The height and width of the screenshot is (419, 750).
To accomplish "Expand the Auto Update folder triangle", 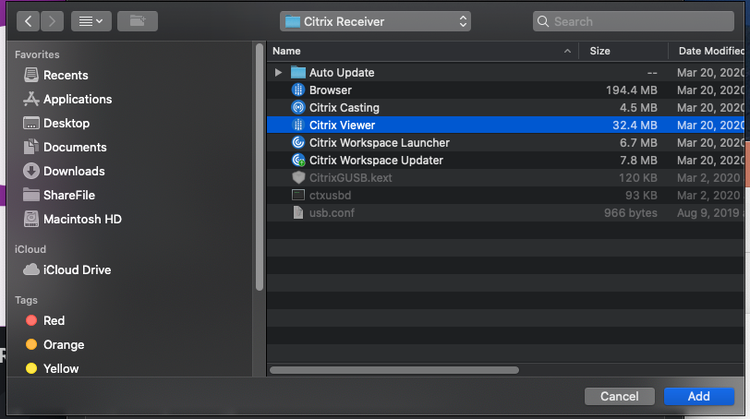I will point(278,73).
